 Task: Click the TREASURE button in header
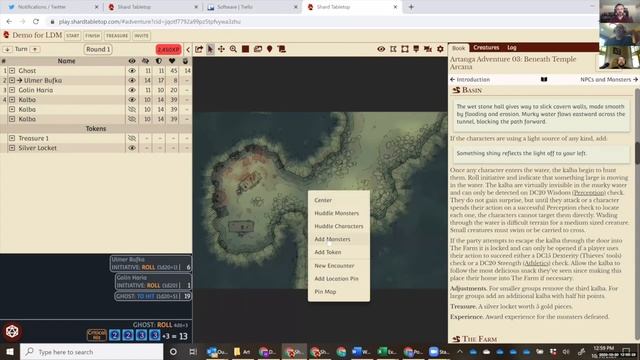pos(117,36)
